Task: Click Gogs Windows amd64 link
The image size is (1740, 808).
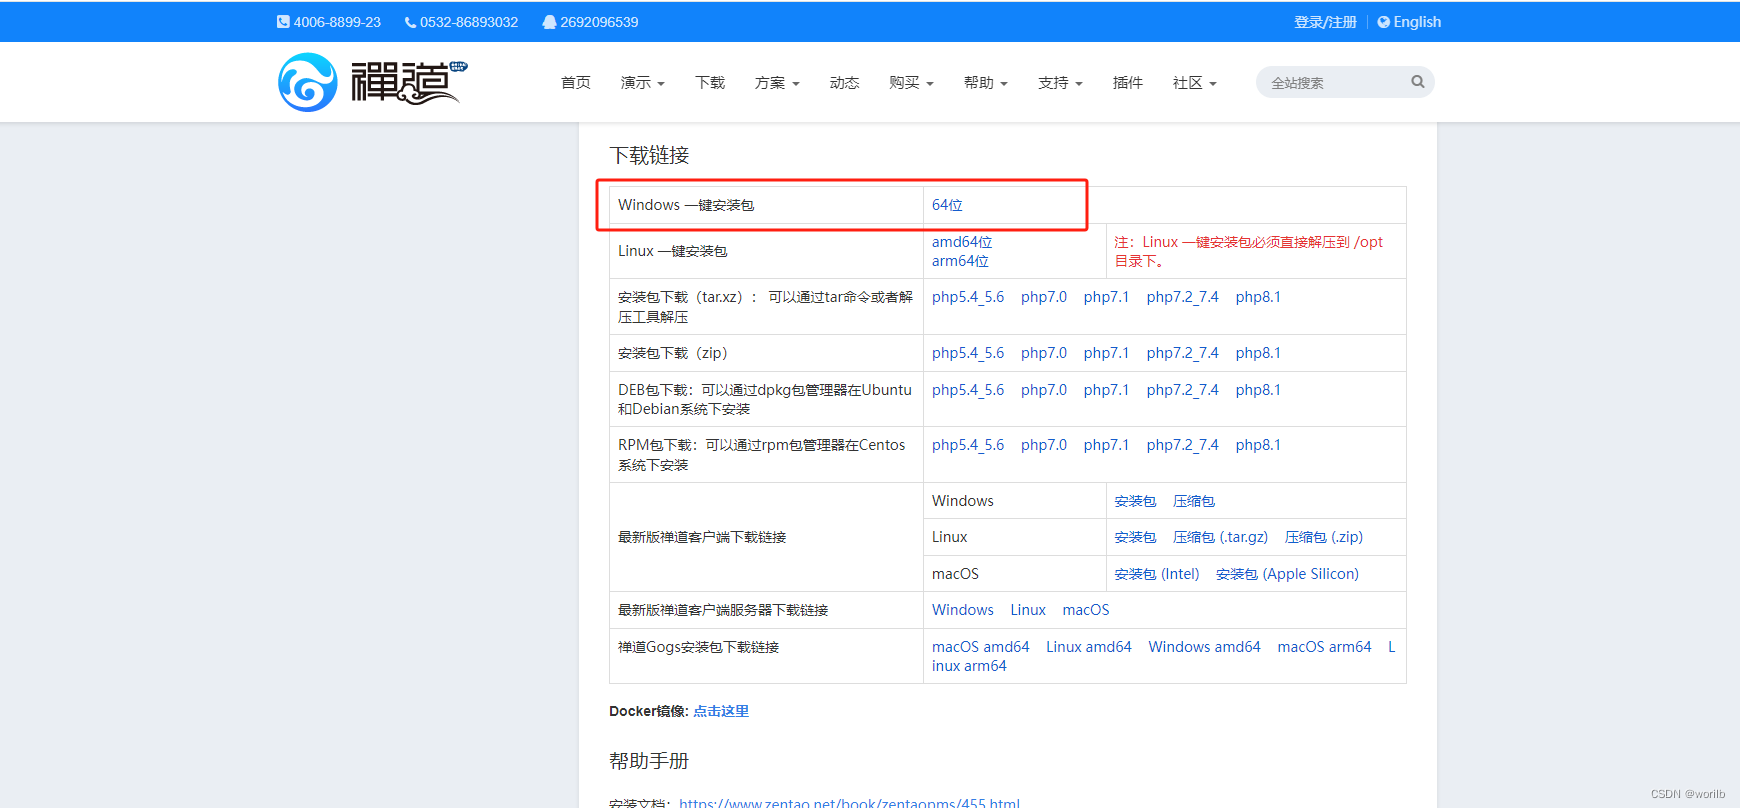Action: pyautogui.click(x=1205, y=647)
